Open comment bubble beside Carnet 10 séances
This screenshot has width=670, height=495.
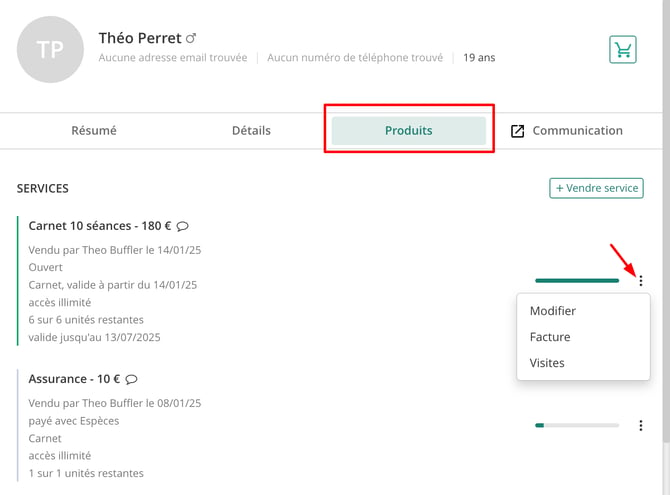pyautogui.click(x=182, y=226)
